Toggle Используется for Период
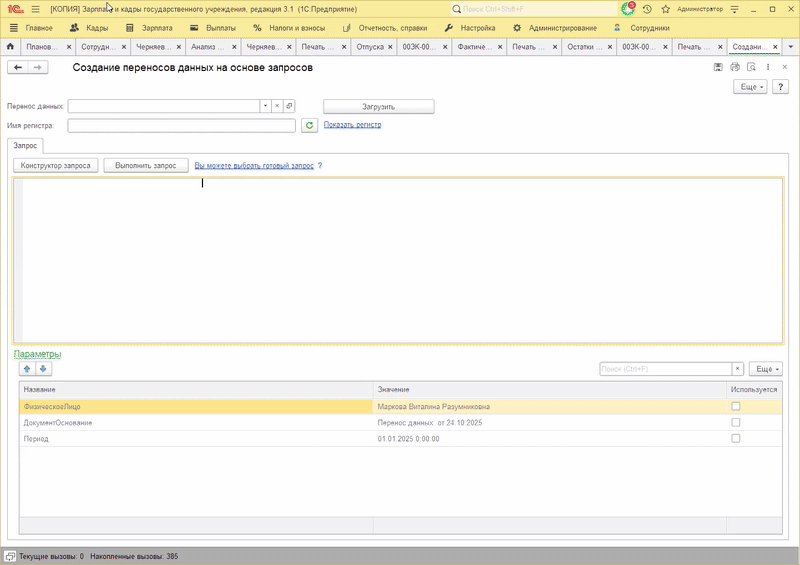Screen dimensions: 800x565 click(x=735, y=438)
